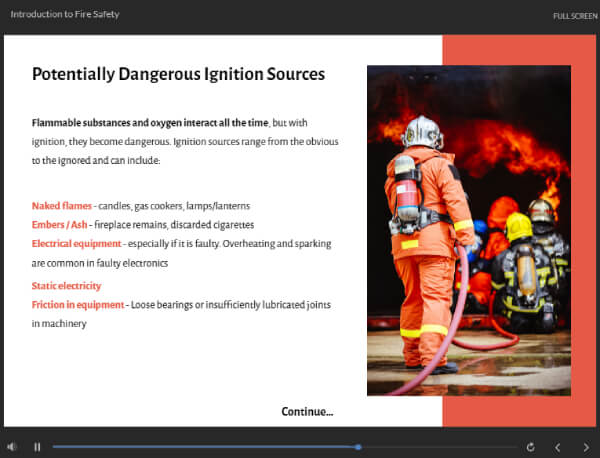Click the 'Potentially Dangerous Ignition Sources' heading
The height and width of the screenshot is (458, 600).
(178, 74)
